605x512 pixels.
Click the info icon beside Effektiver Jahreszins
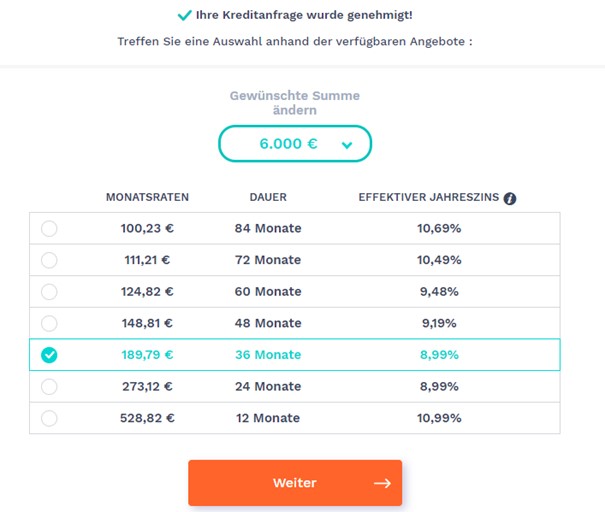click(510, 198)
